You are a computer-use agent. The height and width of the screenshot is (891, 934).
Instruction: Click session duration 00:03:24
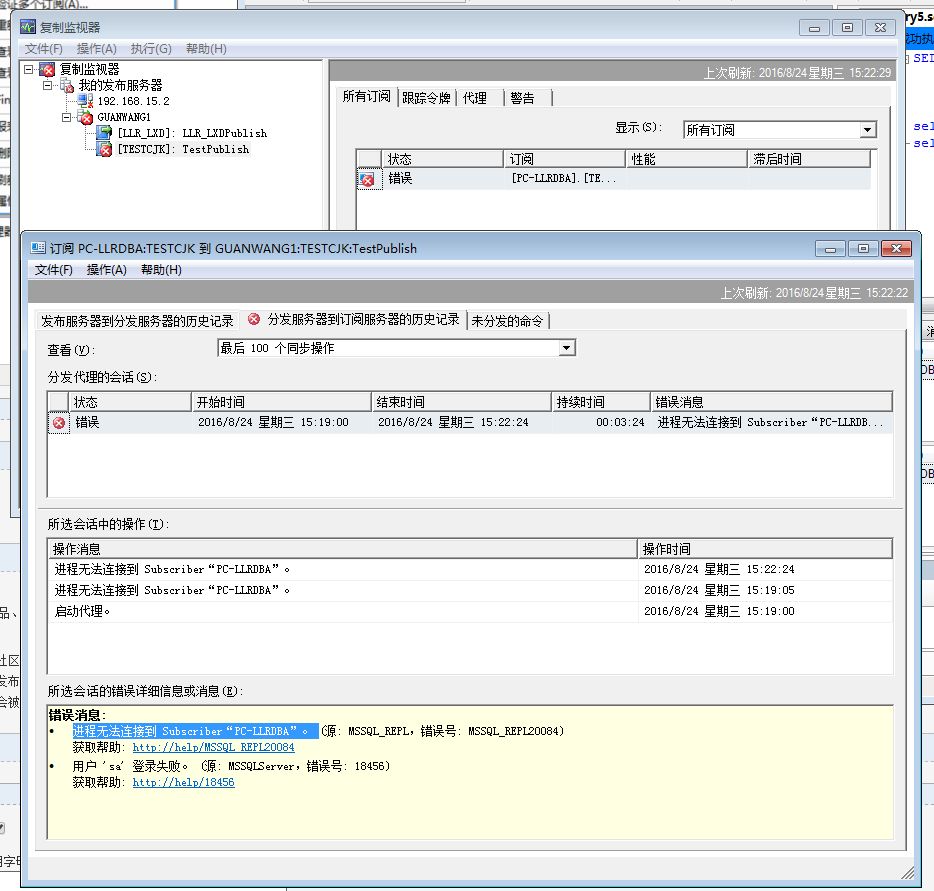click(x=619, y=422)
